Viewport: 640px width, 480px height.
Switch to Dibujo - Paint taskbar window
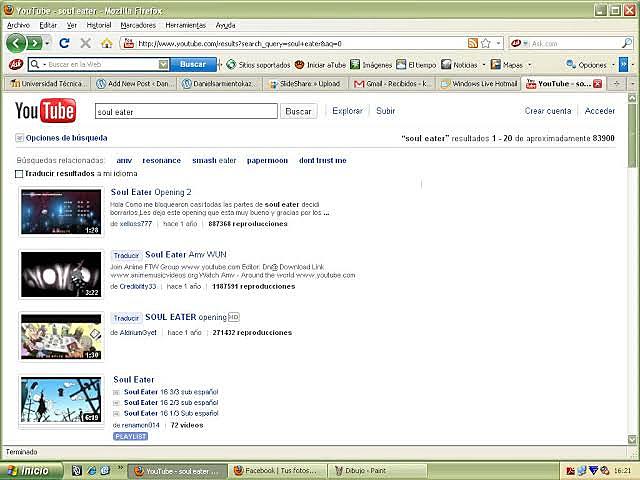coord(379,471)
